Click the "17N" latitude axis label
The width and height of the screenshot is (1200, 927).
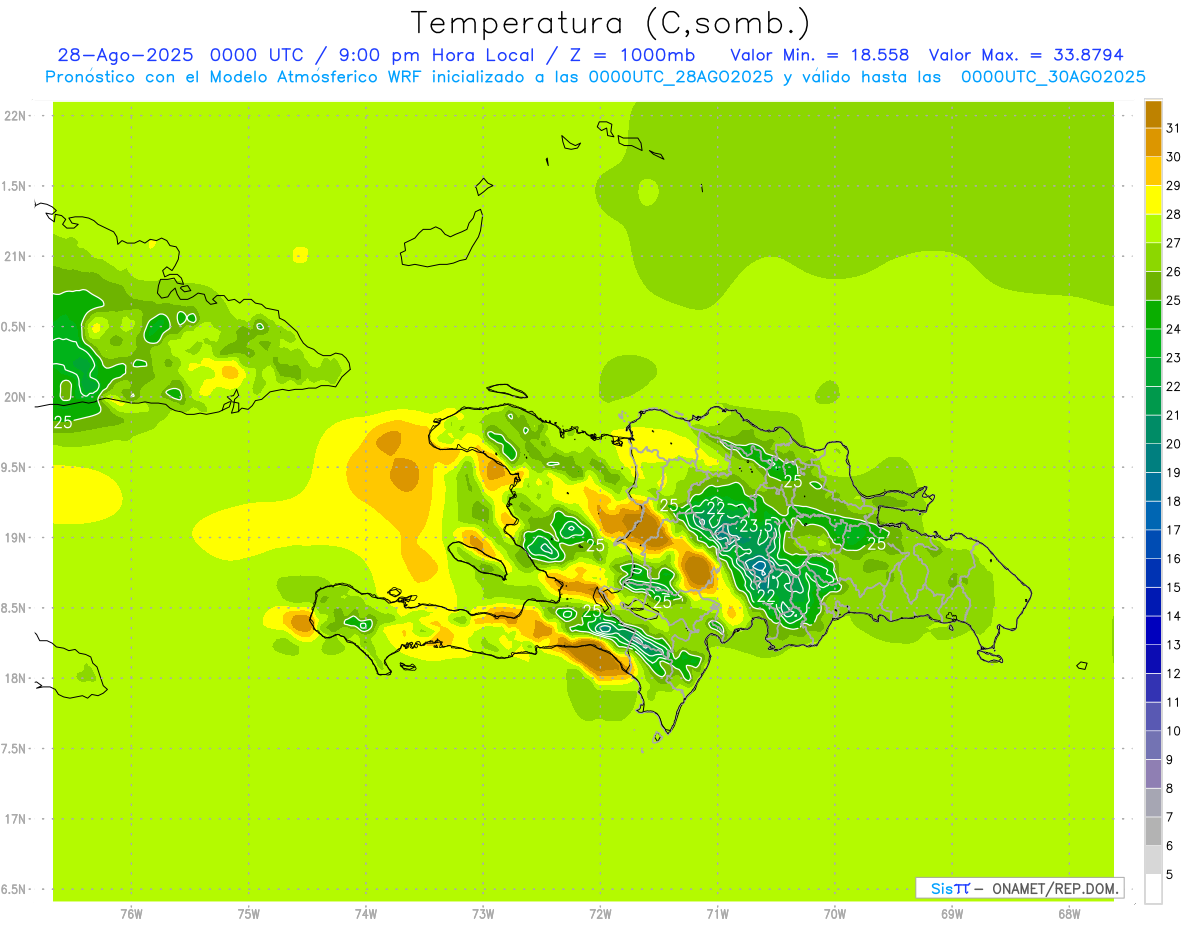click(x=14, y=819)
